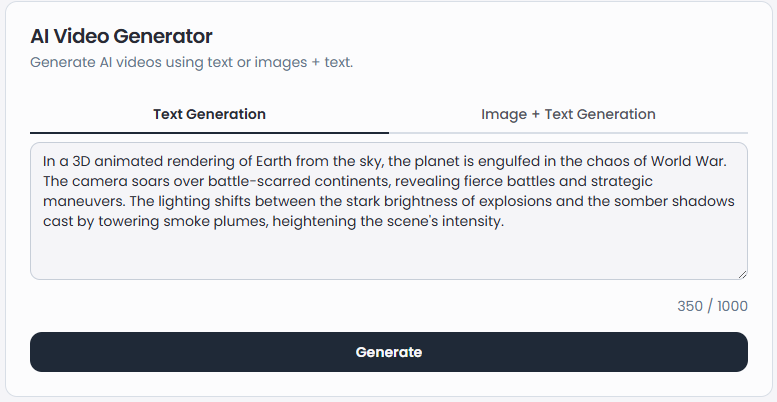This screenshot has height=402, width=777.
Task: Click the subtitle about generating AI videos
Action: pyautogui.click(x=191, y=62)
